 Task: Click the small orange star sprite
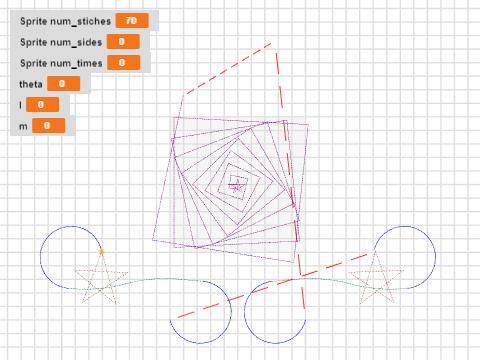click(x=102, y=252)
